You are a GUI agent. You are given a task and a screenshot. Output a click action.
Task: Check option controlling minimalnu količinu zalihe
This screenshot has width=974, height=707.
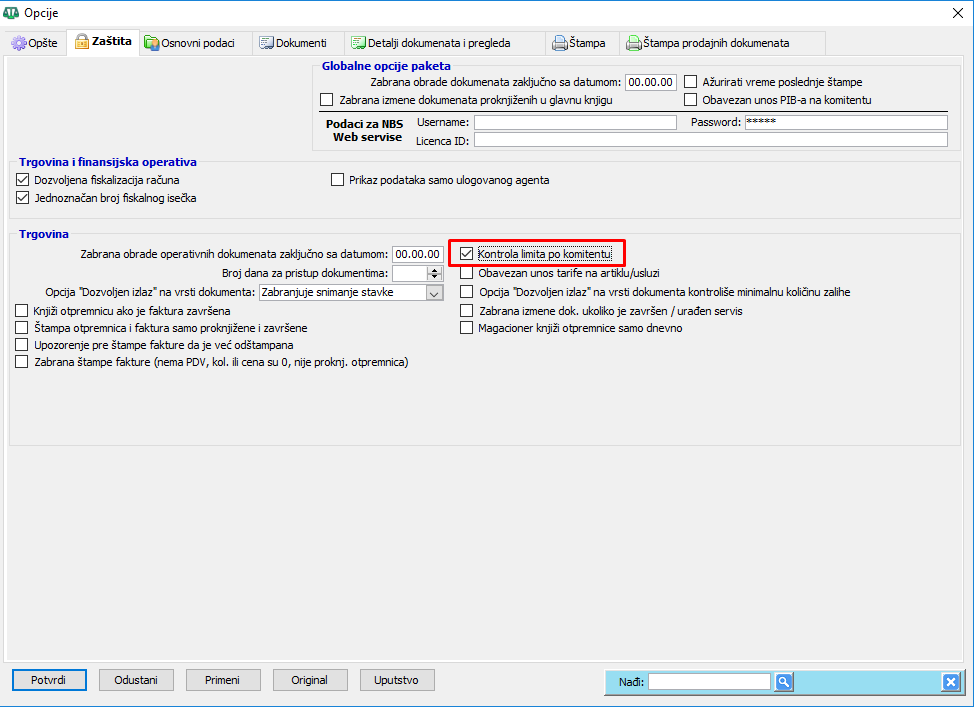tap(467, 292)
